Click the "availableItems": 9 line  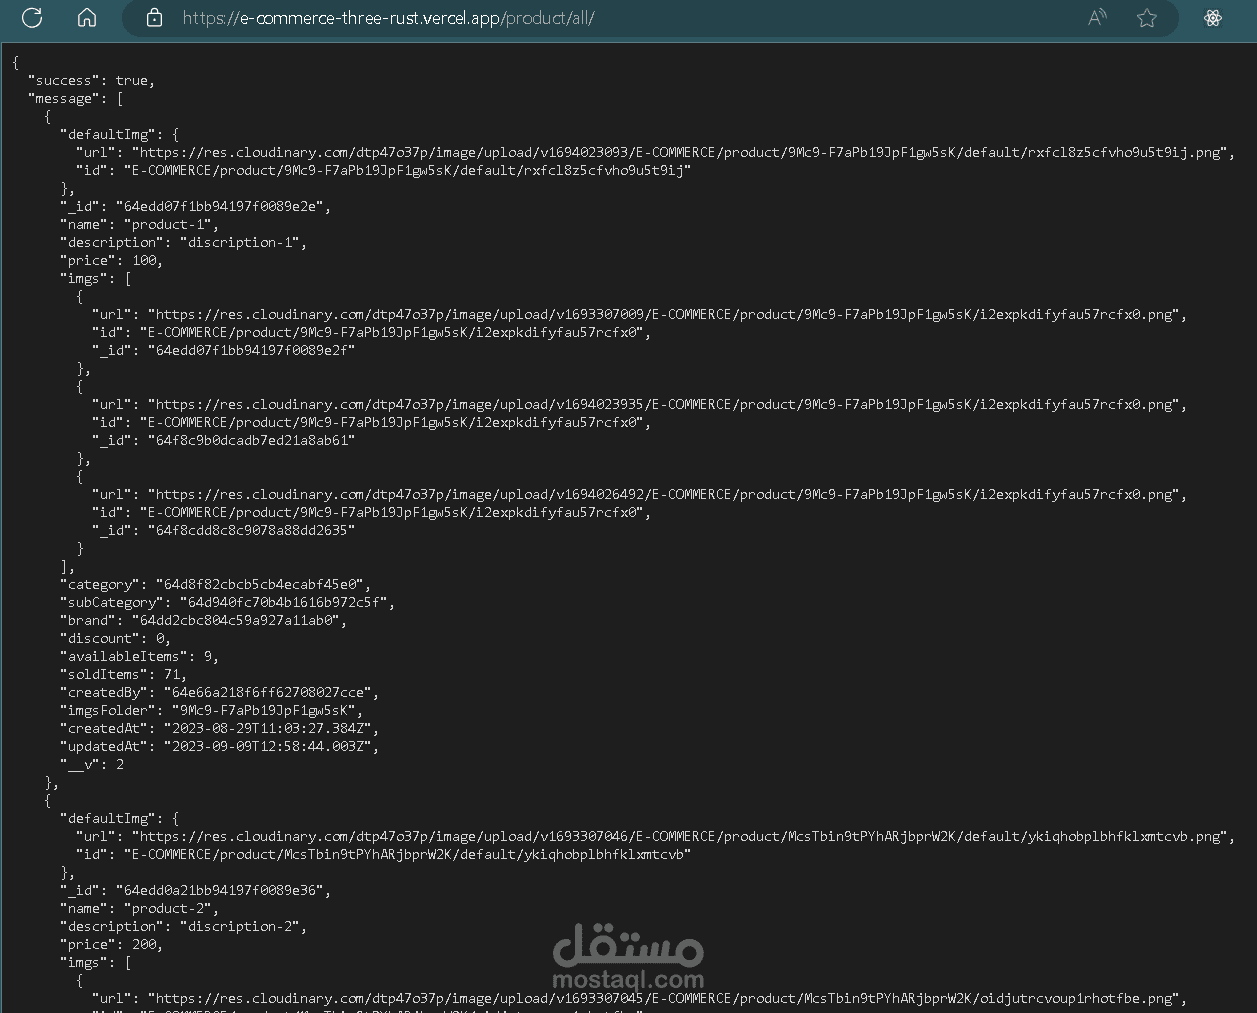click(140, 656)
